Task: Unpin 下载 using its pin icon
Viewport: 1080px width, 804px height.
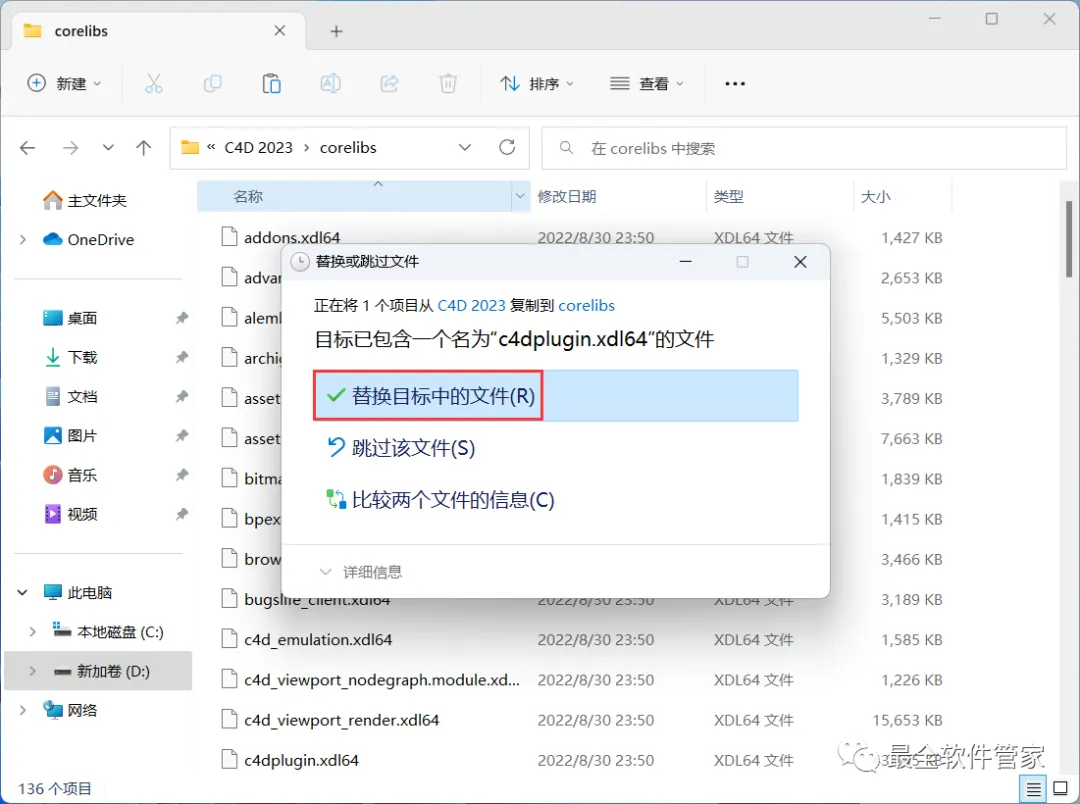Action: coord(181,358)
